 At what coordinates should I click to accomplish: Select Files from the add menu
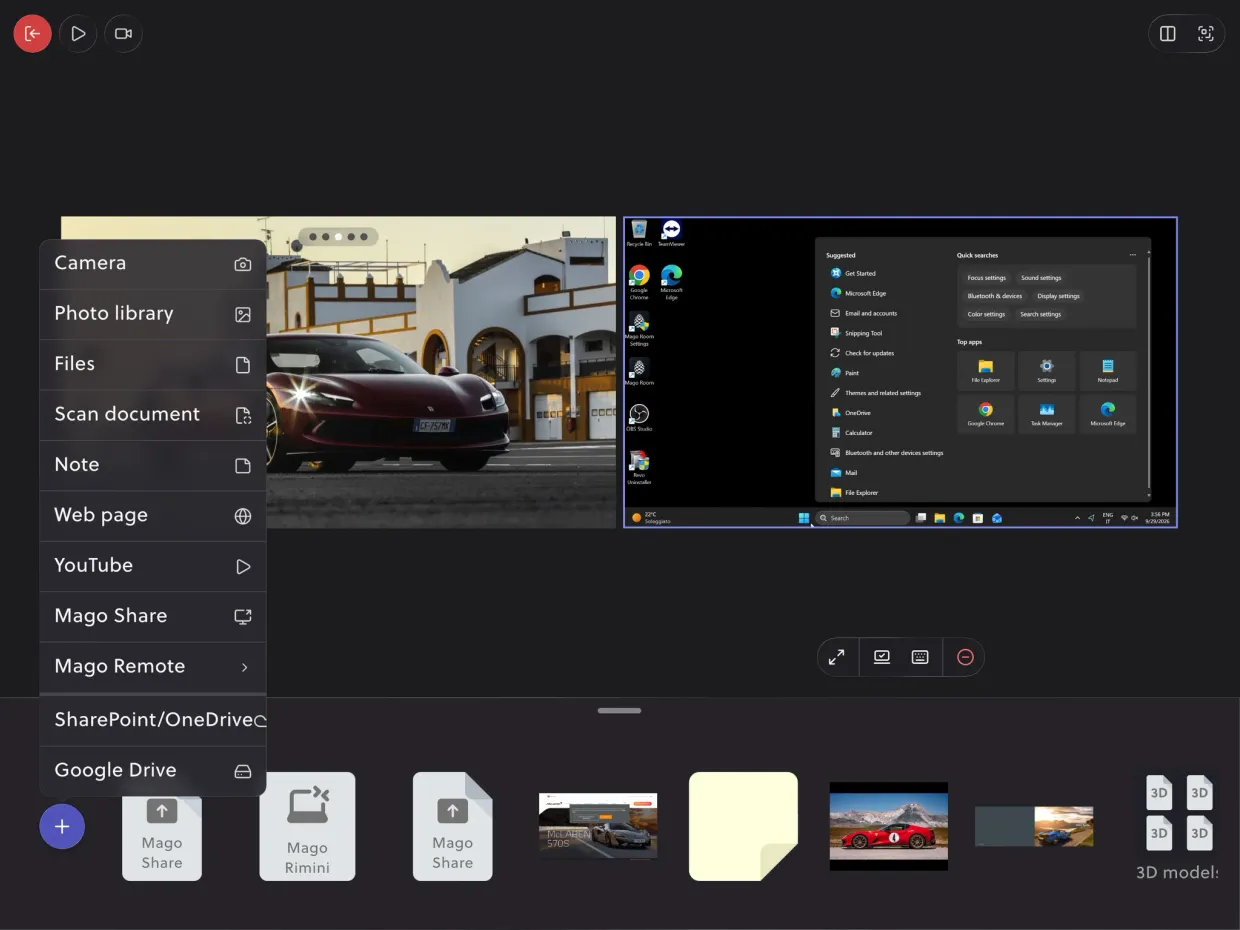(153, 364)
